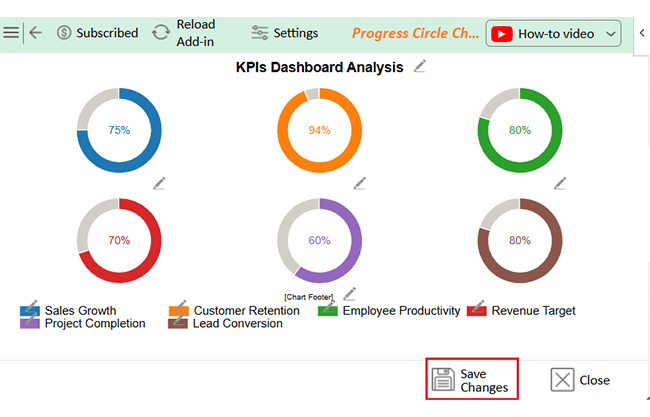The image size is (650, 417).
Task: Click the back arrow icon
Action: [36, 33]
